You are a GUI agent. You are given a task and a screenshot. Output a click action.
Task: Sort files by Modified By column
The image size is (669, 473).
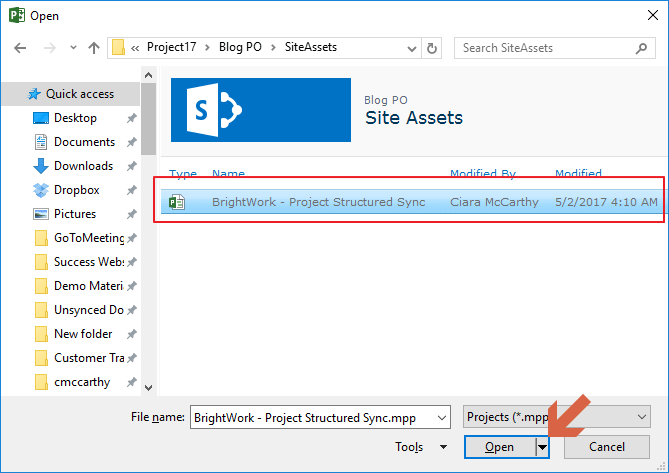[483, 173]
